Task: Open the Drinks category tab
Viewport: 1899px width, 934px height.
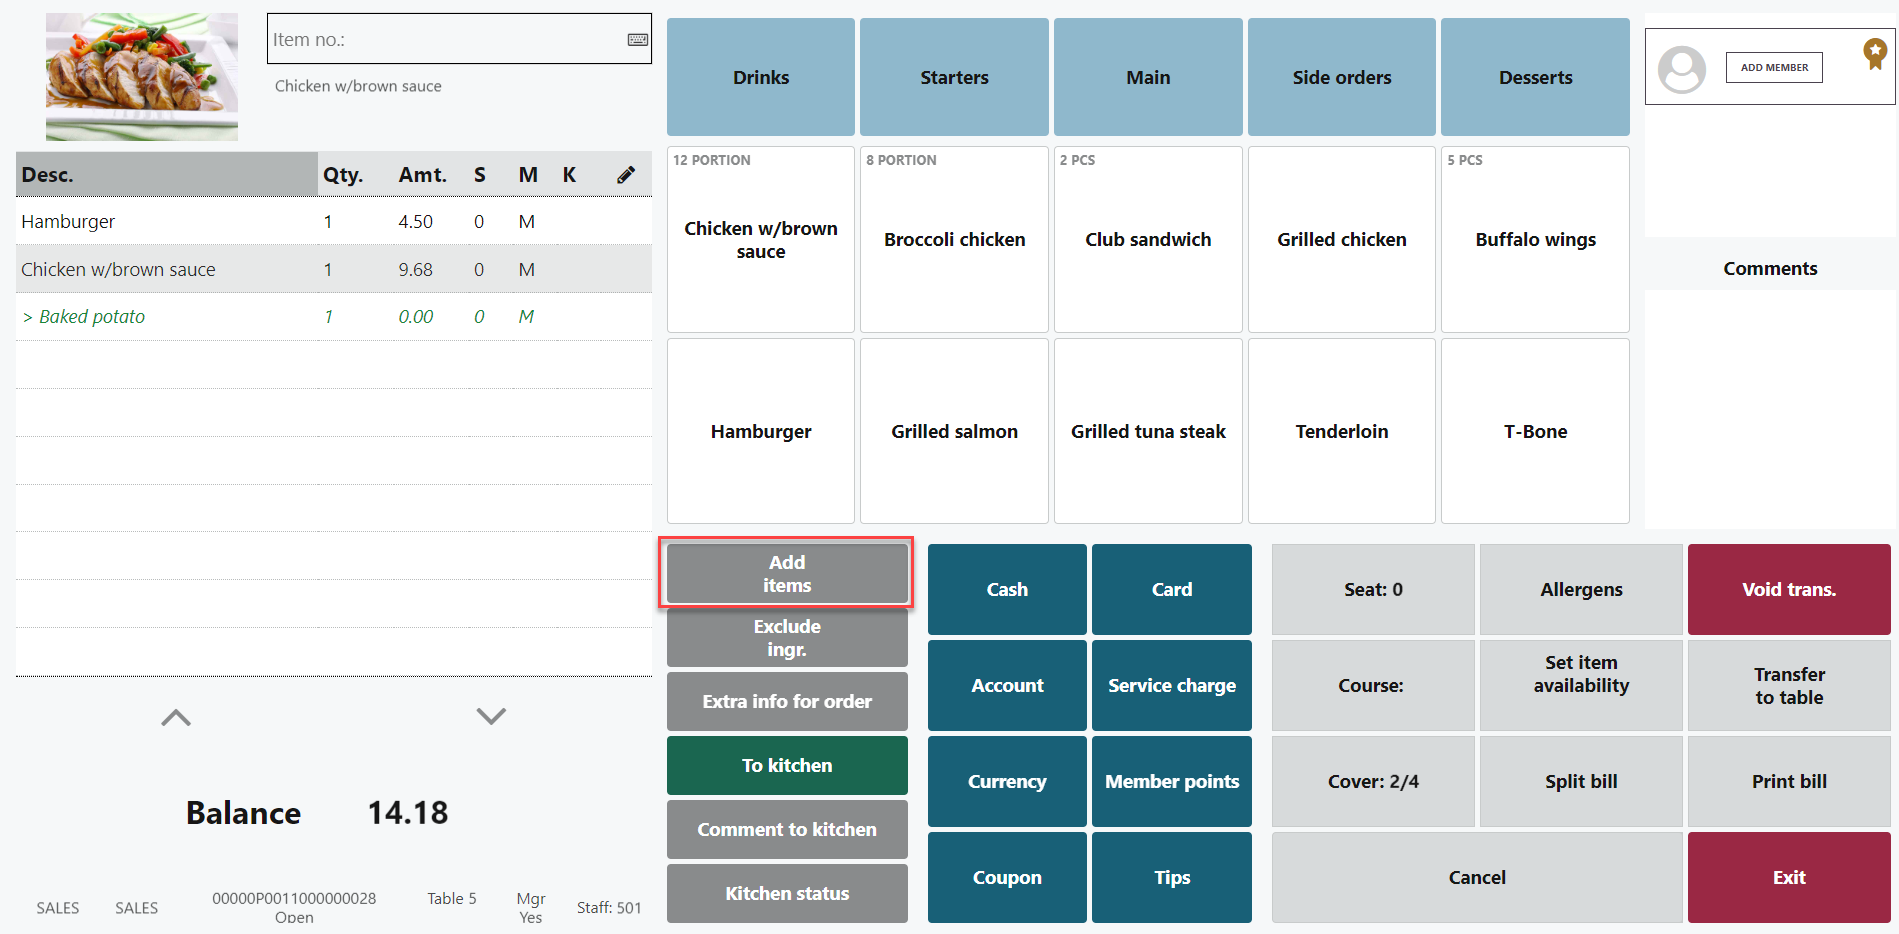Action: (760, 77)
